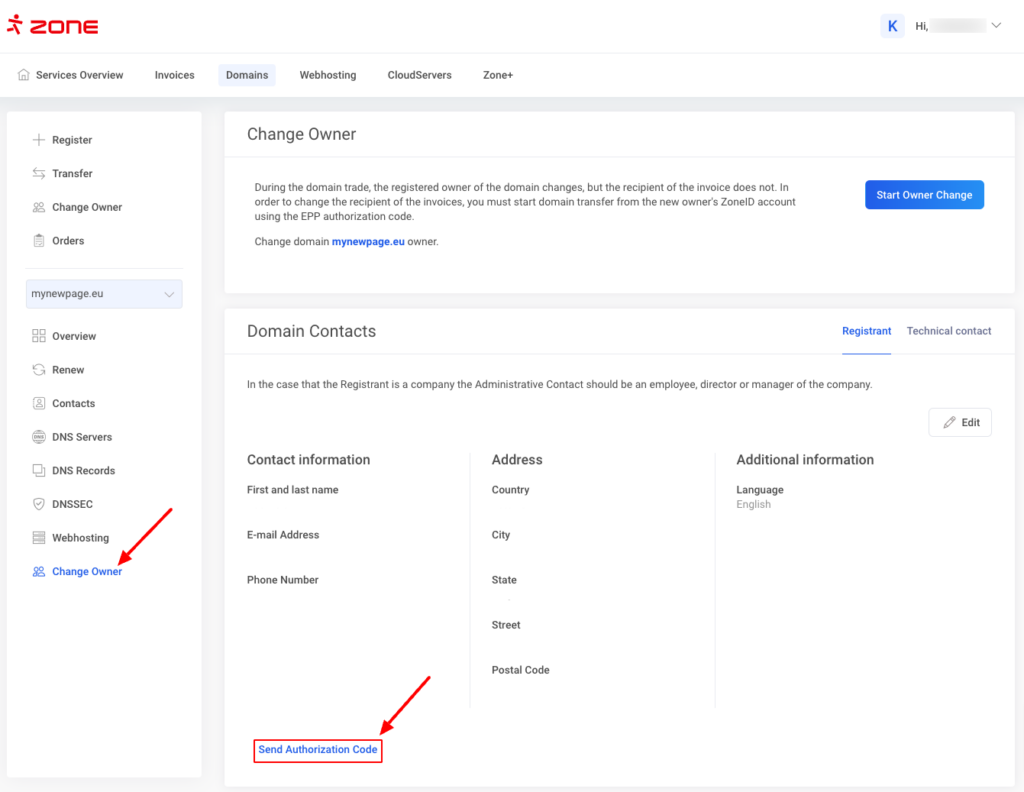Open the mynewpage.eu link in description
The image size is (1024, 792).
point(368,242)
